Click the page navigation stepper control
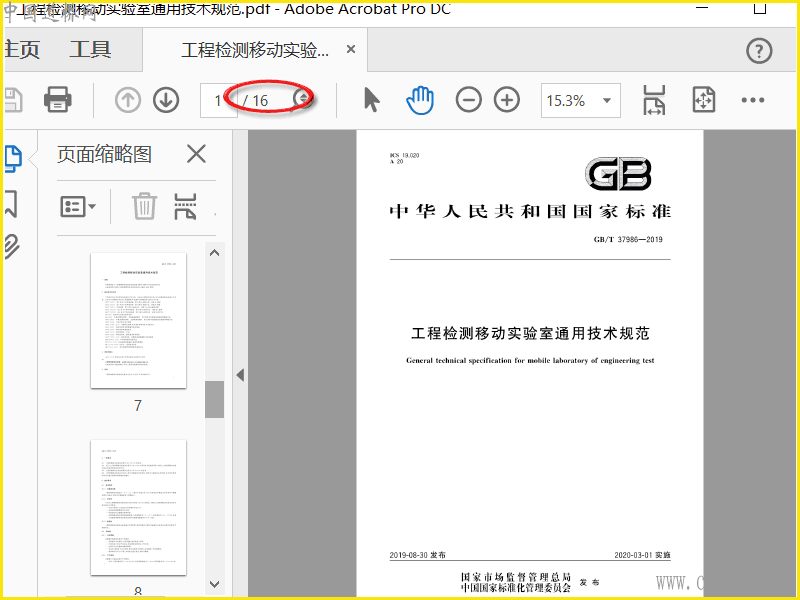Viewport: 800px width, 600px height. pyautogui.click(x=304, y=98)
